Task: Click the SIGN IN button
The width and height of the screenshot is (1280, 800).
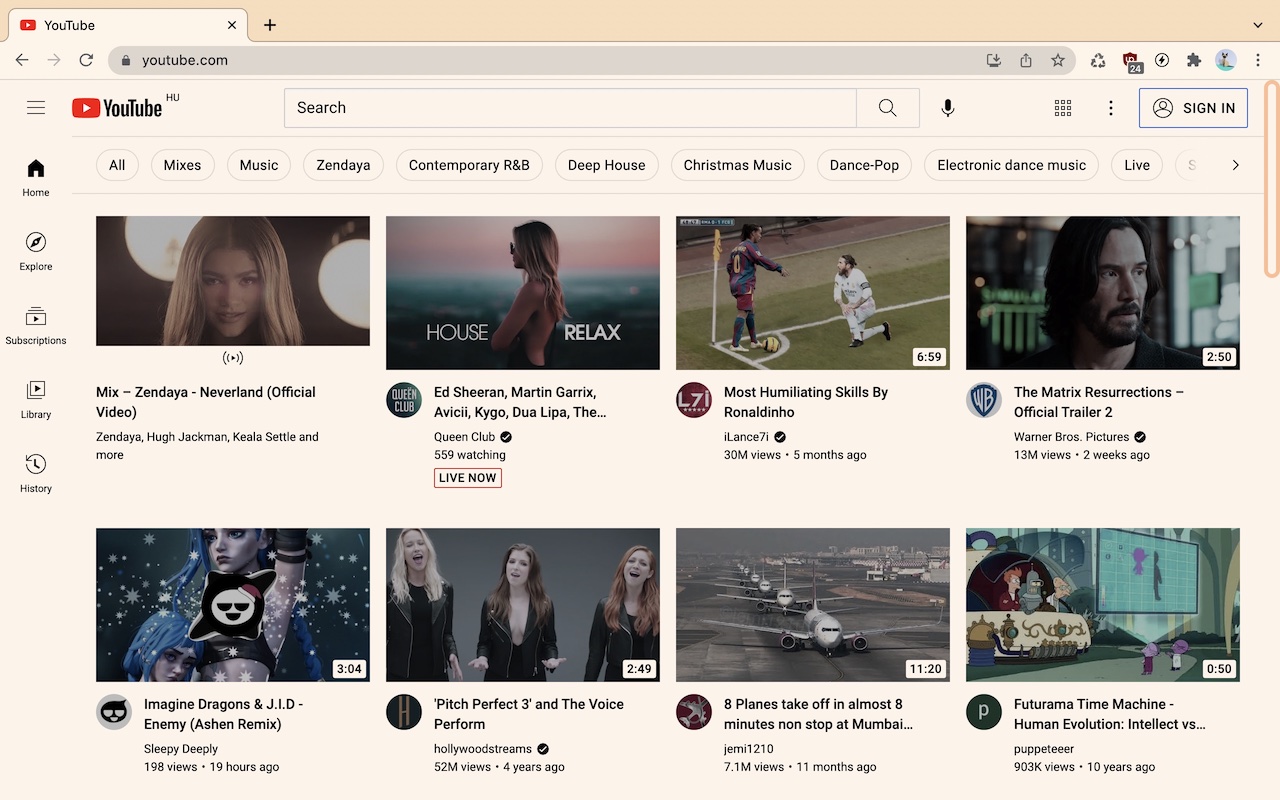Action: pyautogui.click(x=1193, y=108)
